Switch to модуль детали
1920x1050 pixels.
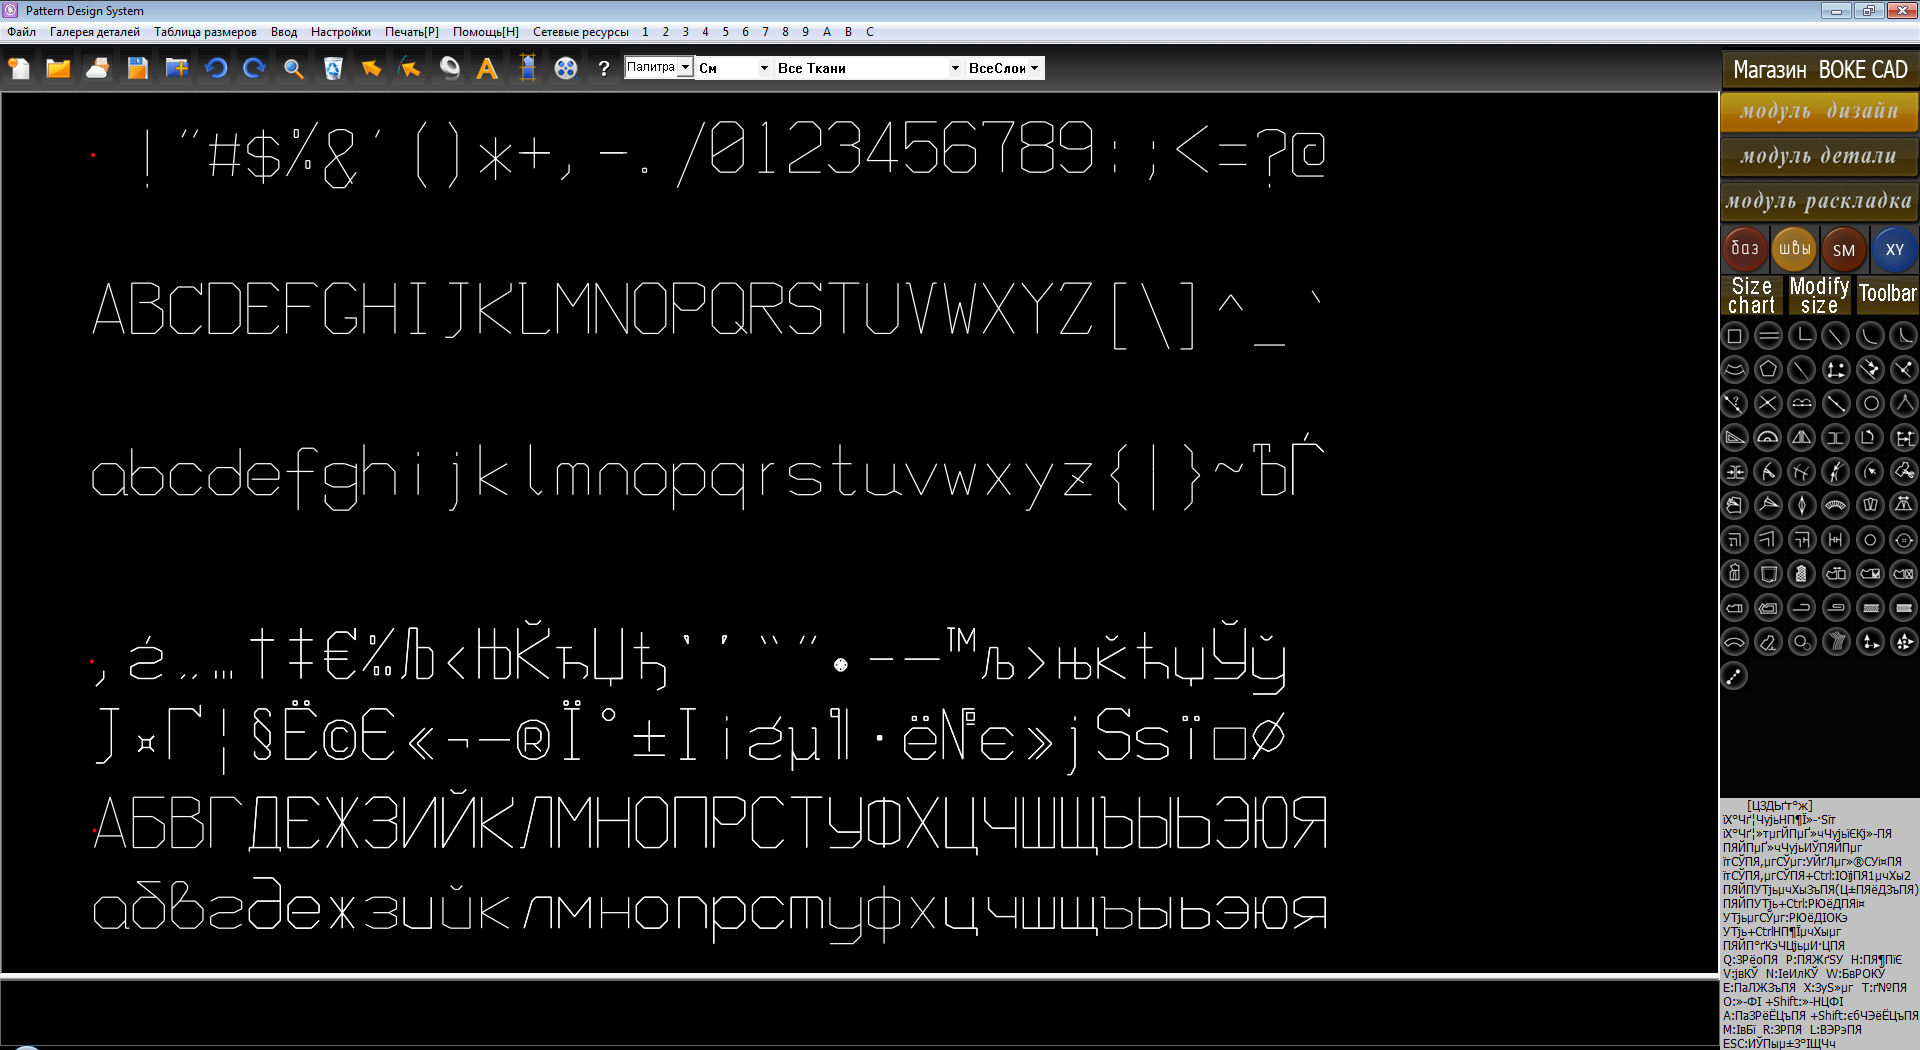click(x=1819, y=157)
